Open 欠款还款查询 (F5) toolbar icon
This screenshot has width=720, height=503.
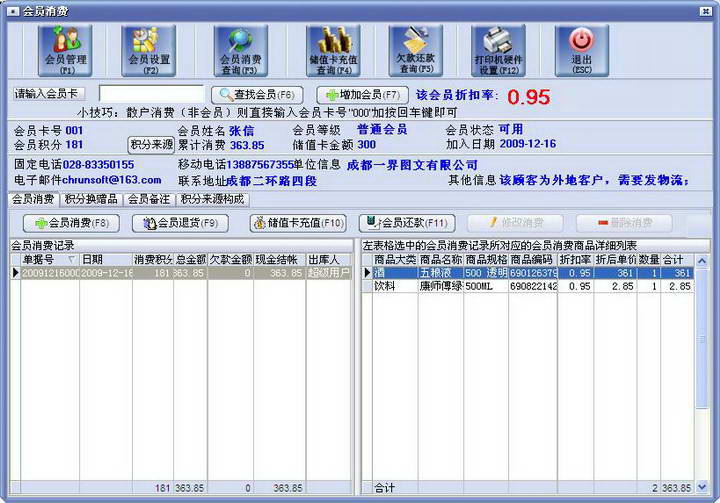click(416, 51)
